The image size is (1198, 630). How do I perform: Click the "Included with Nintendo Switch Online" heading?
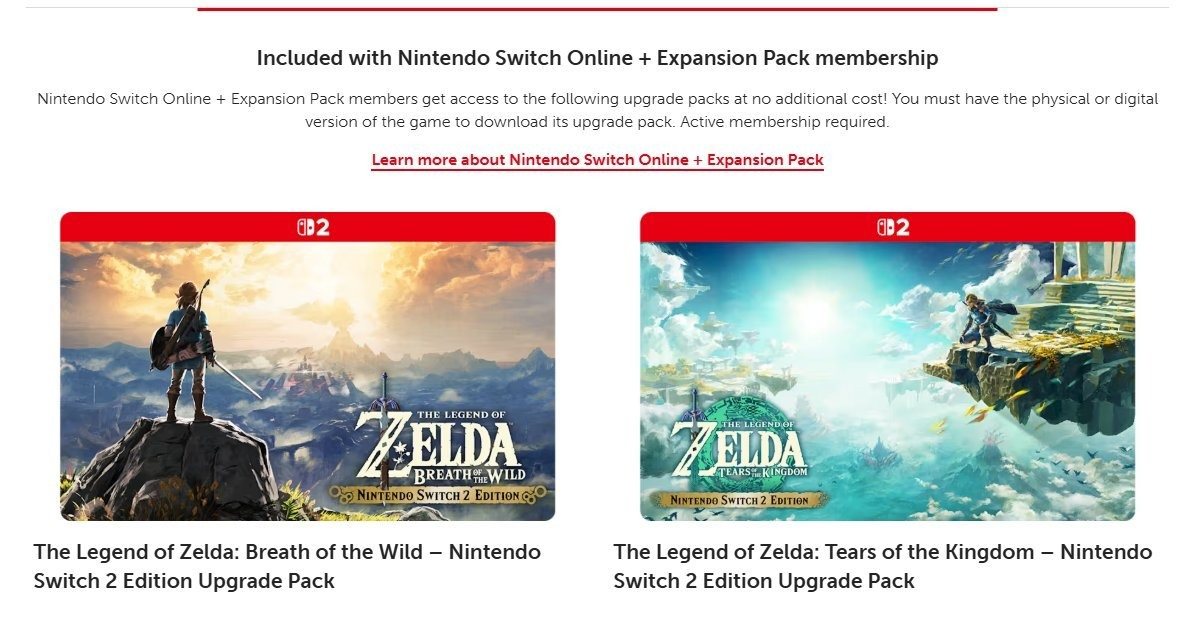597,58
